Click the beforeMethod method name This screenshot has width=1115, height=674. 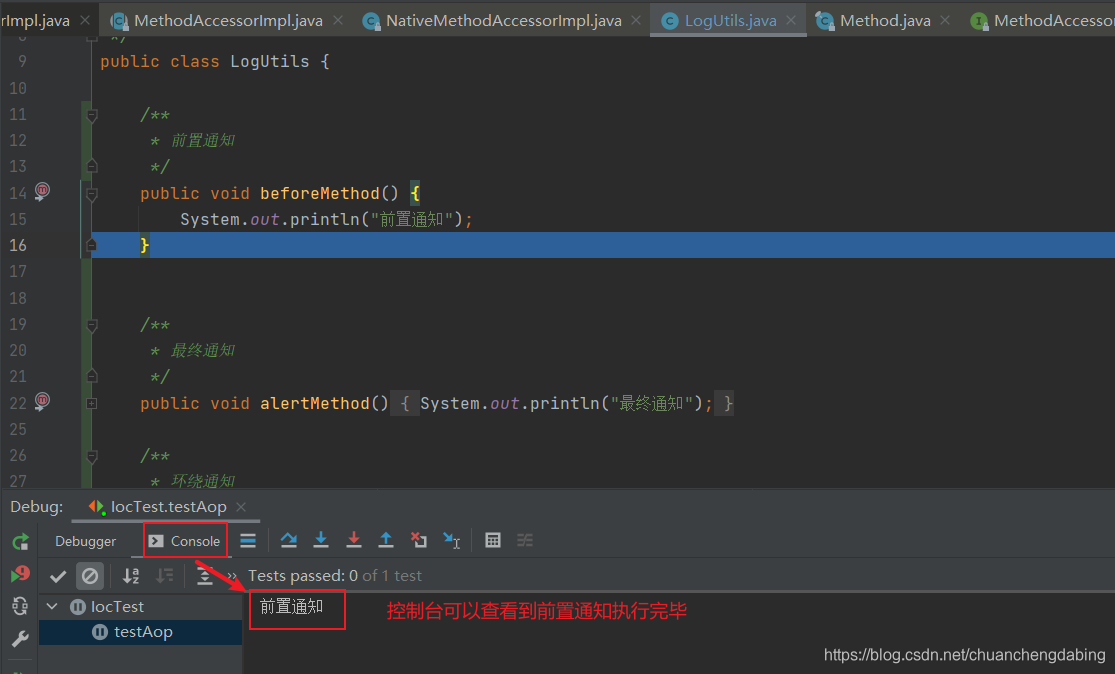[x=320, y=193]
